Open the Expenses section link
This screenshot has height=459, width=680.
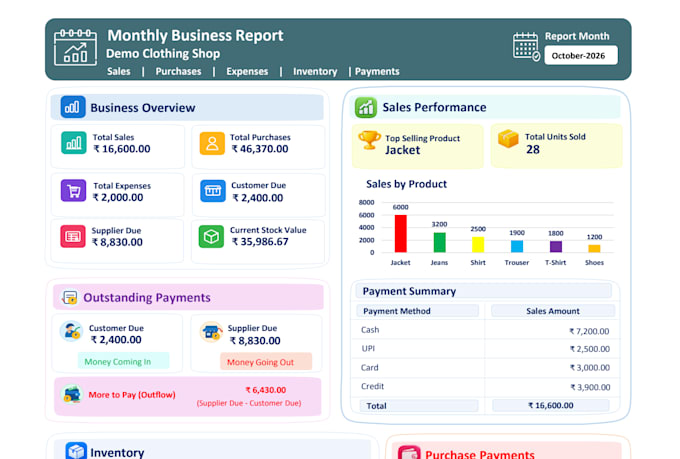tap(247, 72)
